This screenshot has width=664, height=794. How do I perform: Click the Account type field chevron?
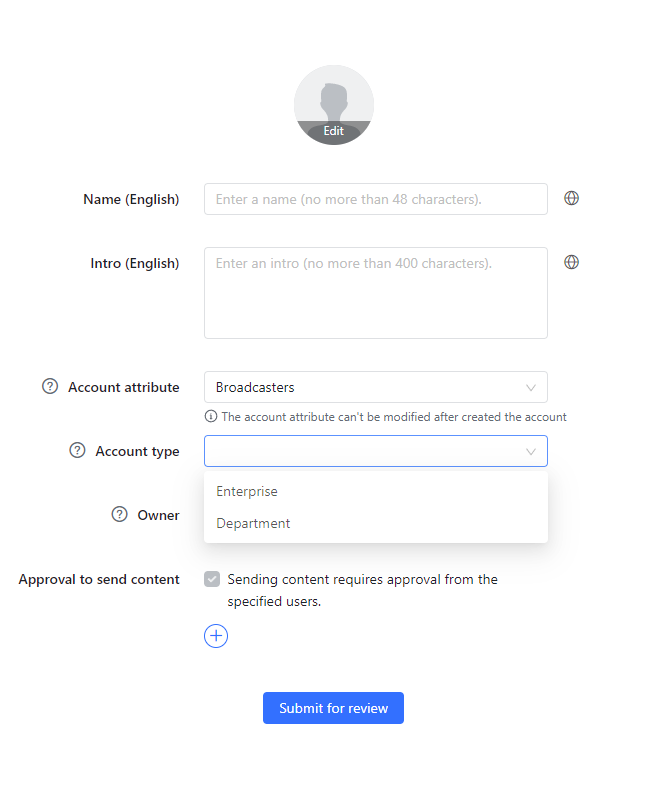pyautogui.click(x=531, y=451)
